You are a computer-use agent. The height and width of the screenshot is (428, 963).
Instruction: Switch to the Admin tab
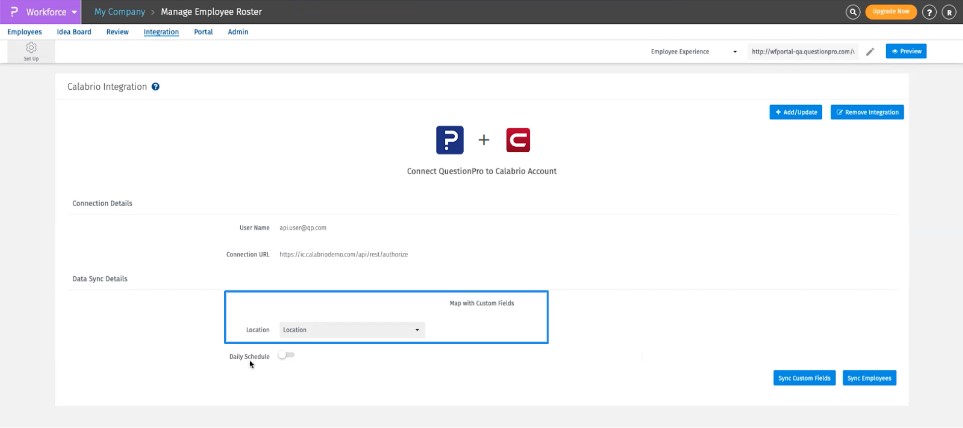coord(238,32)
